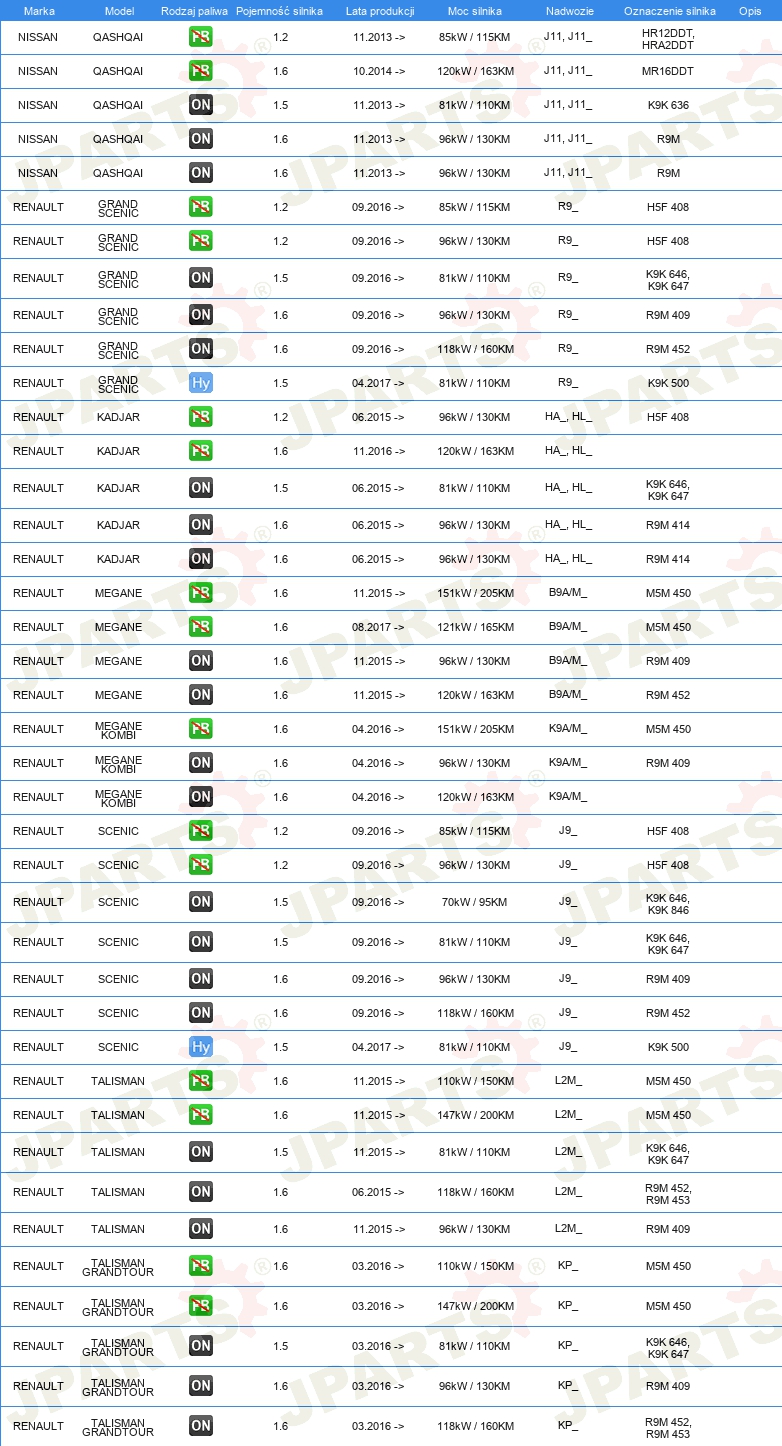Click the Lata produkcji header
Viewport: 782px width, 1446px height.
[380, 11]
